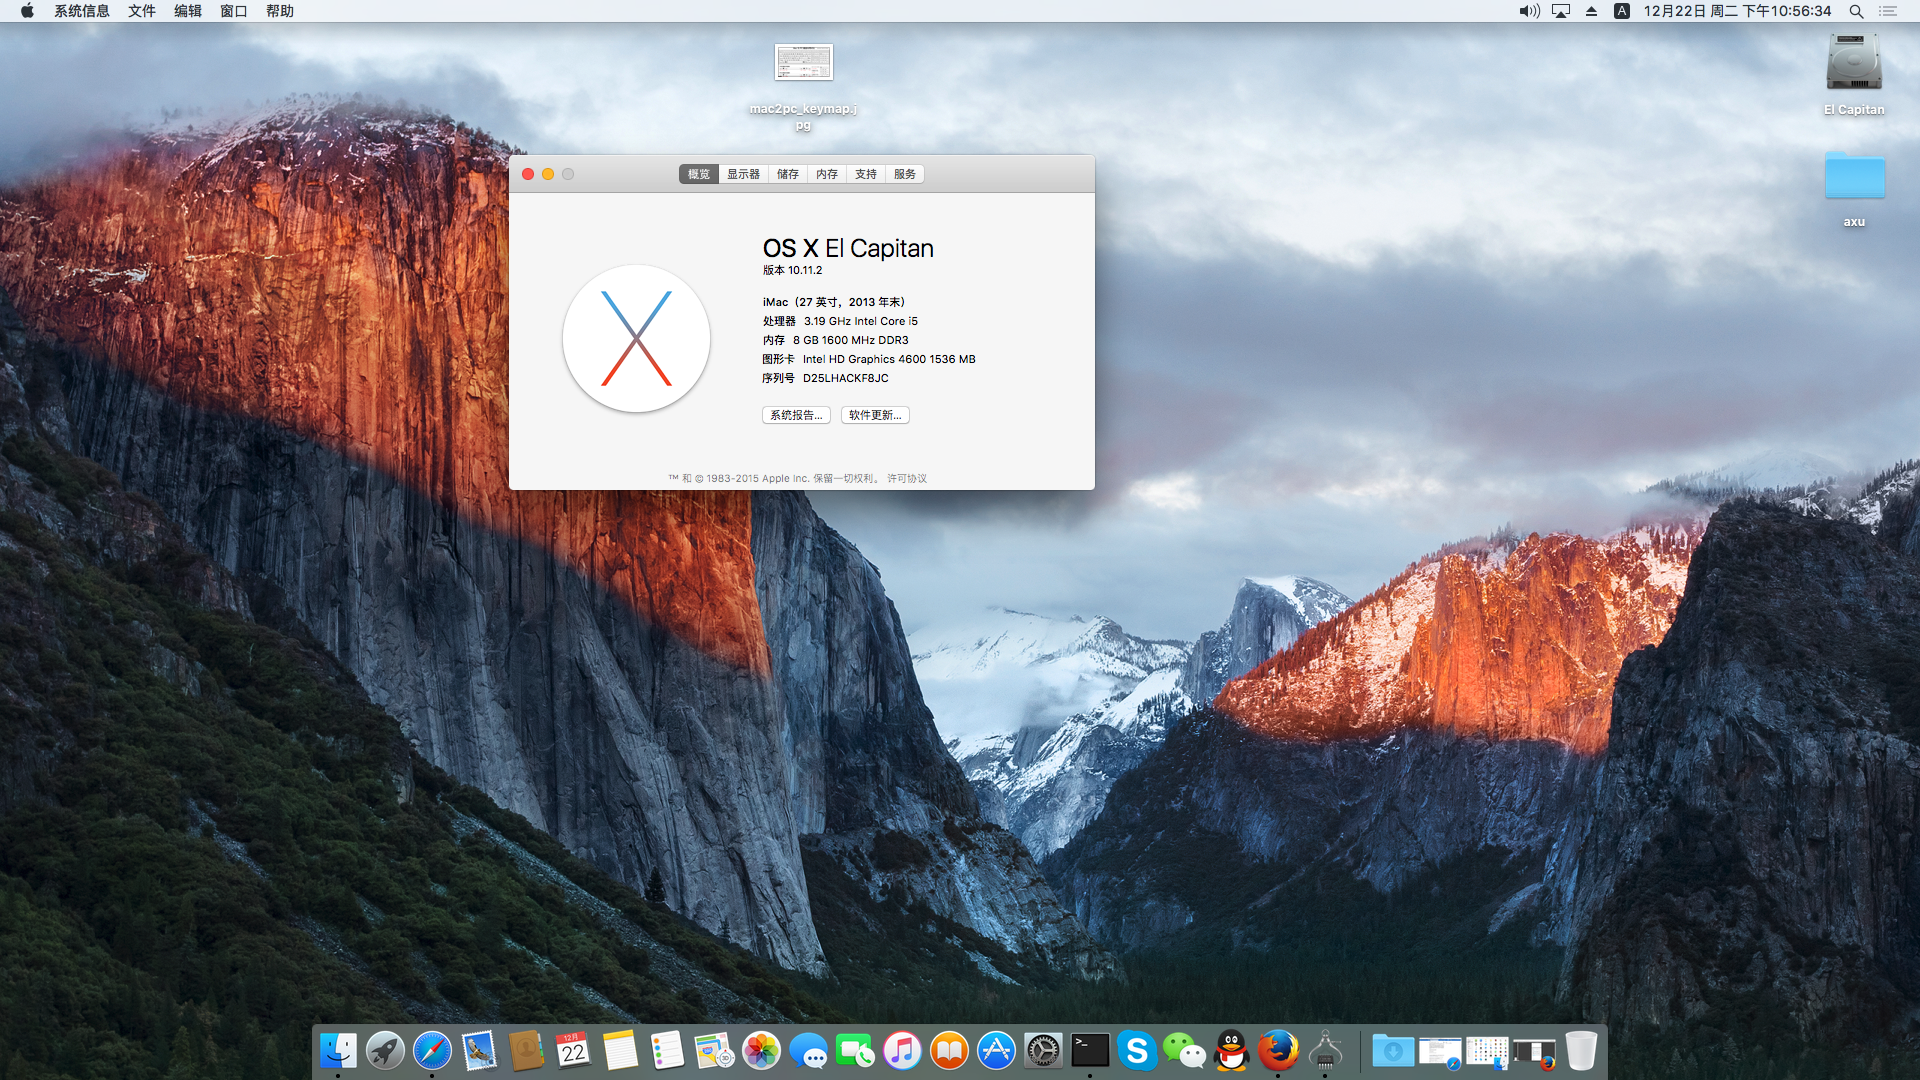Open Downloads folder stack in dock
1920x1080 pixels.
[1393, 1051]
